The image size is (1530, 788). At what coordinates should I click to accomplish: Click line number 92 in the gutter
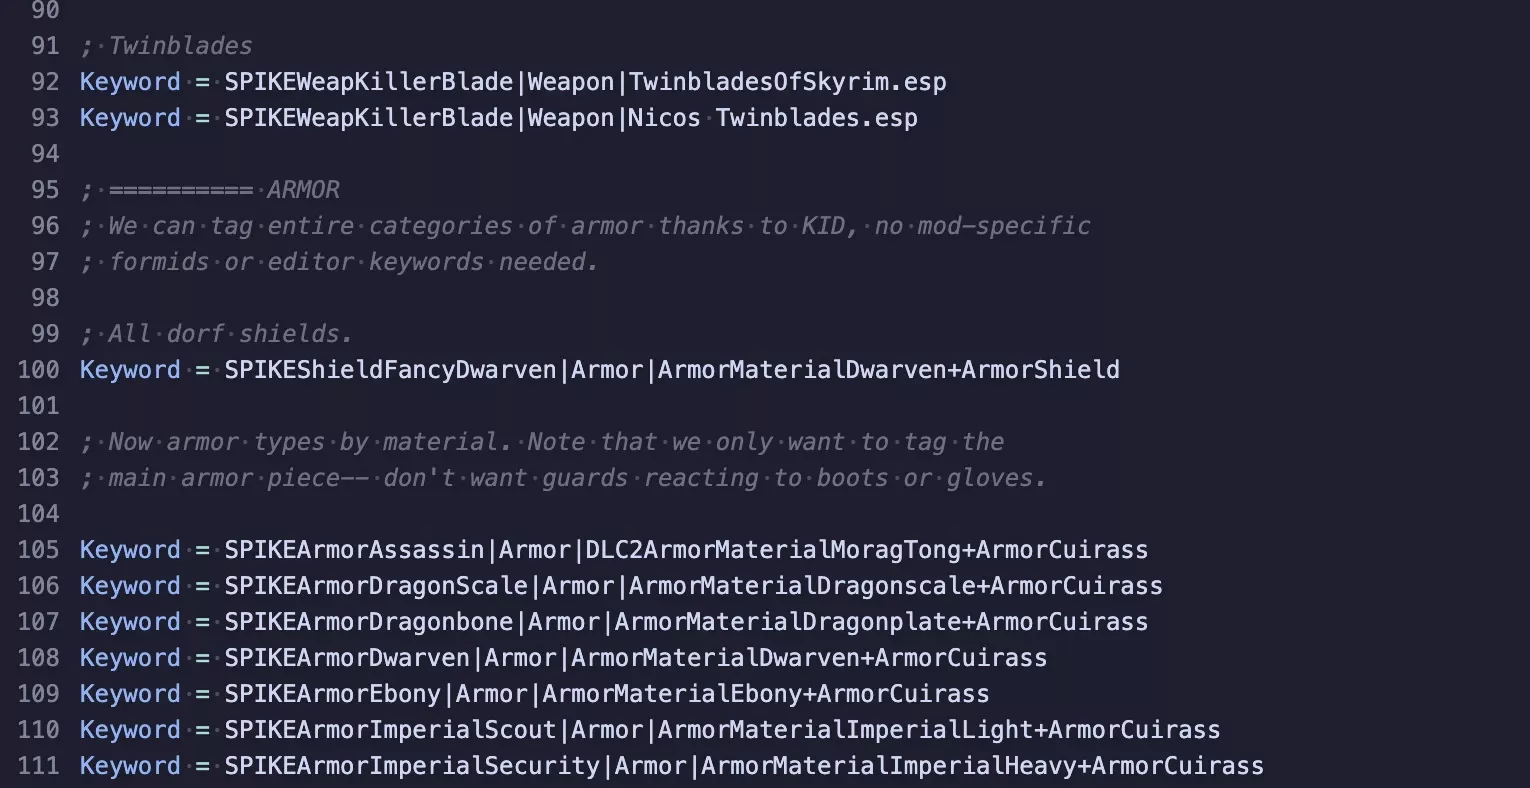pos(45,82)
